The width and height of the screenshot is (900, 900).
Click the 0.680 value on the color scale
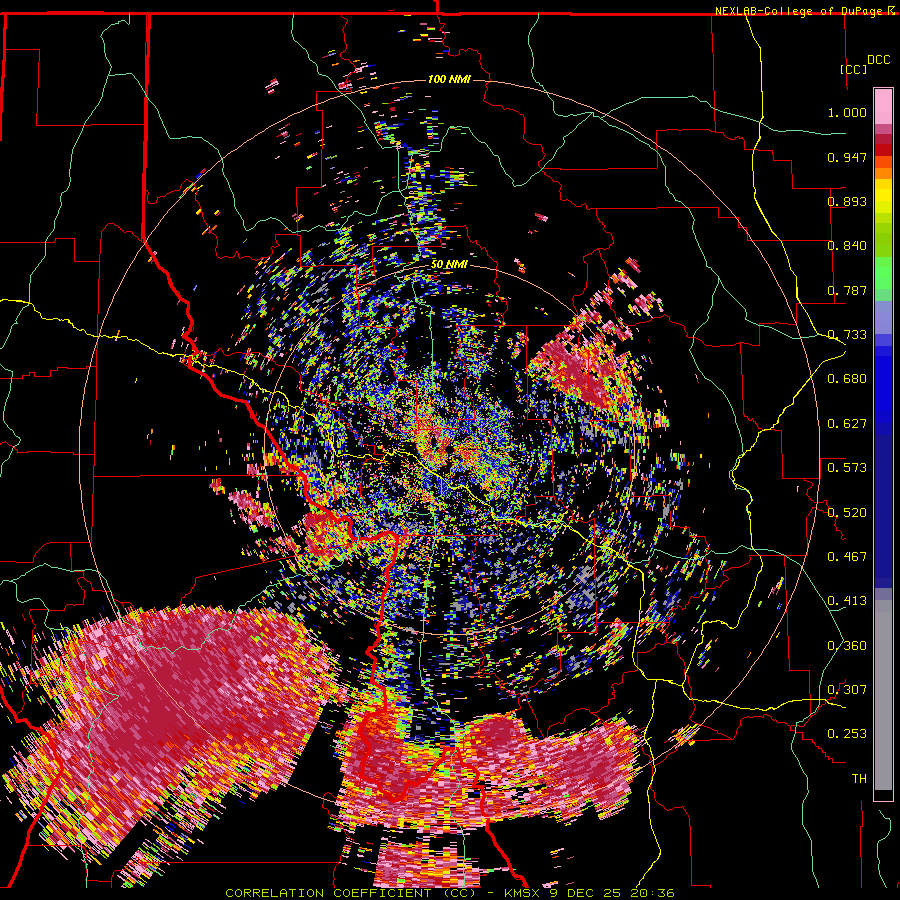[x=847, y=379]
